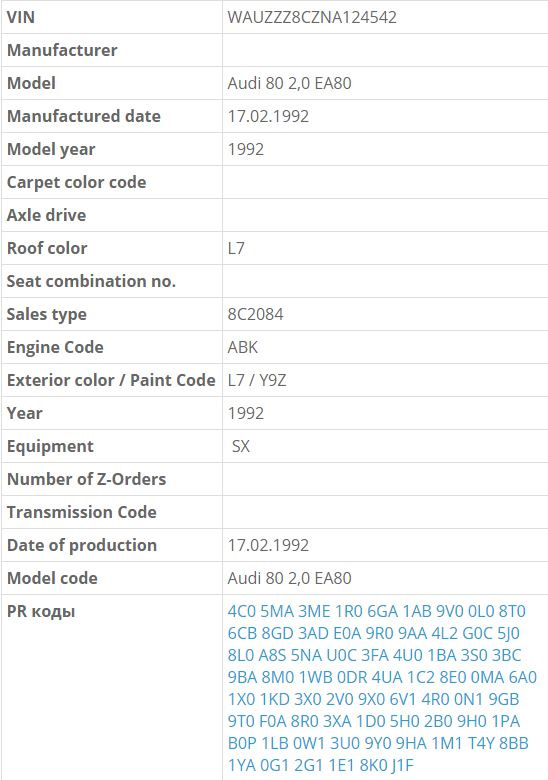Open the 8GD PR code link

(277, 633)
